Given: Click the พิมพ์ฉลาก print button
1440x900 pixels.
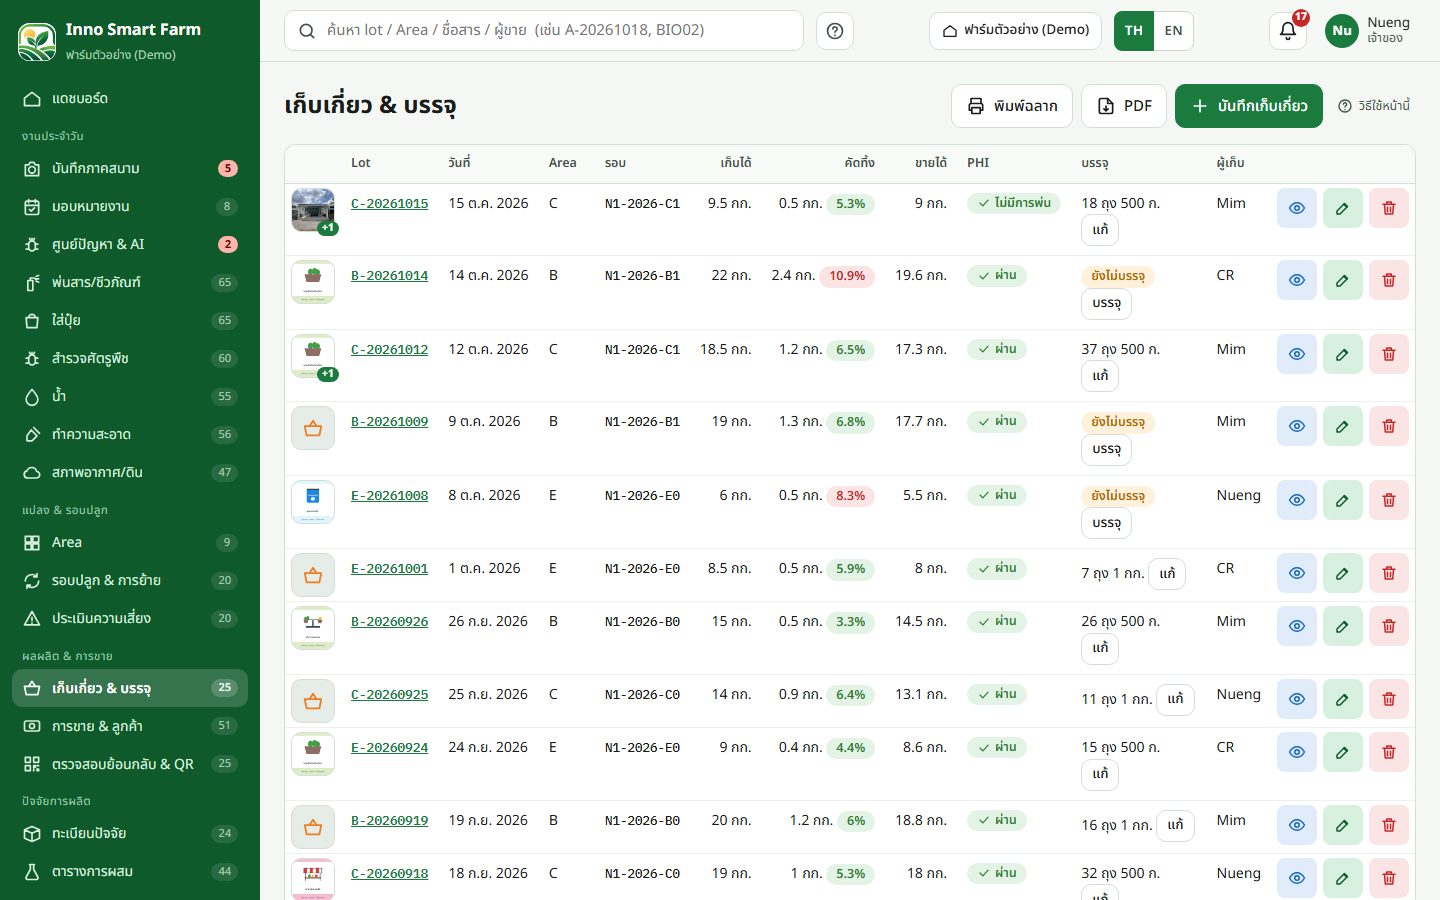Looking at the screenshot, I should (x=1012, y=106).
